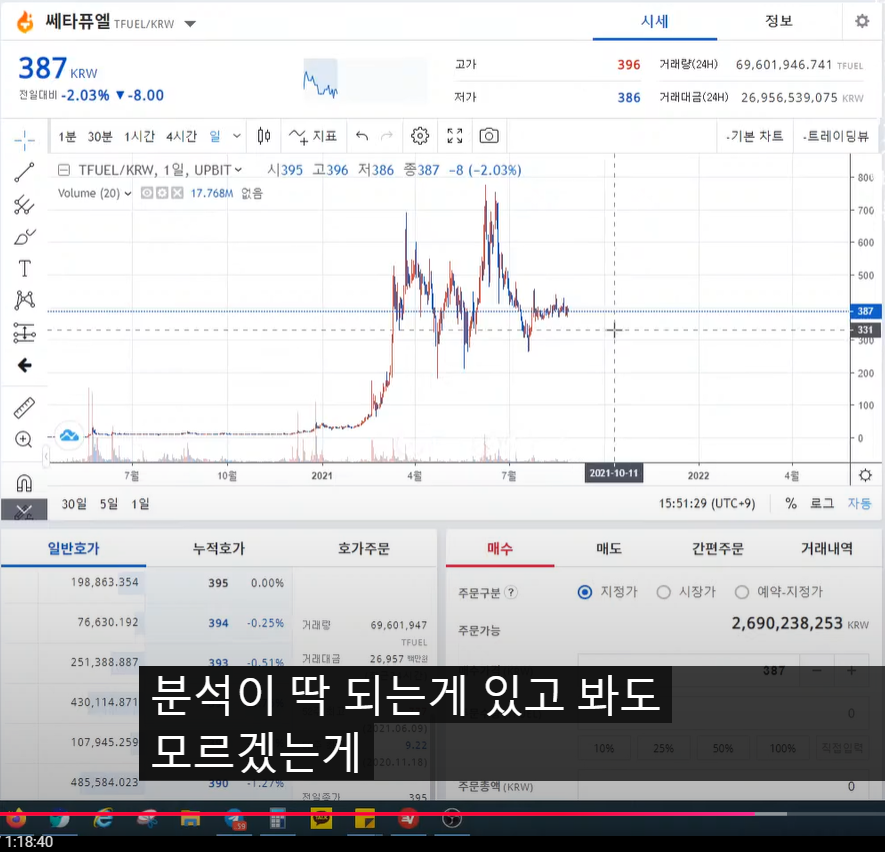Switch to 트레이딩뷰 chart mode

pos(836,136)
